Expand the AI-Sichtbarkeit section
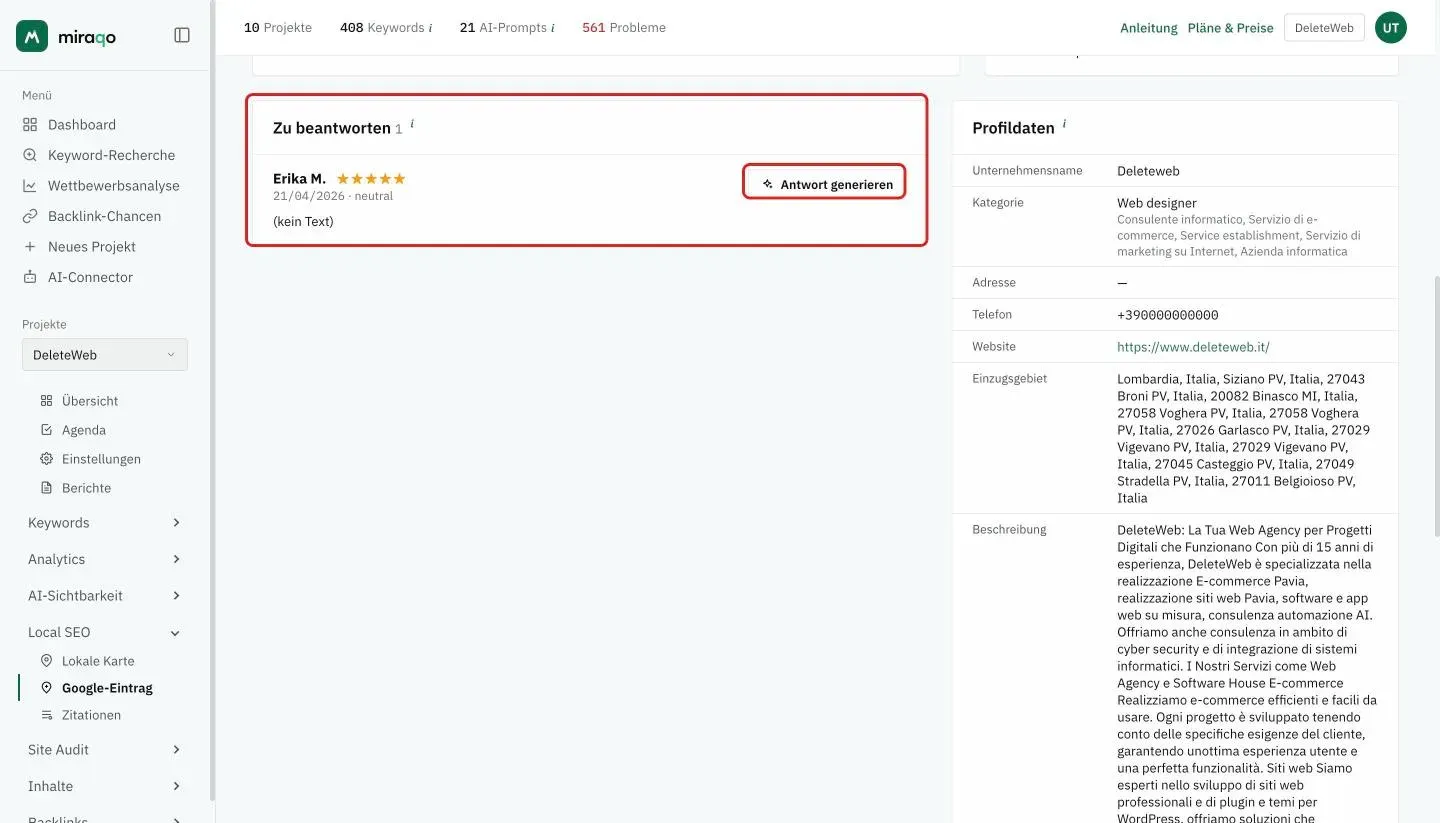Viewport: 1440px width, 823px height. [106, 596]
